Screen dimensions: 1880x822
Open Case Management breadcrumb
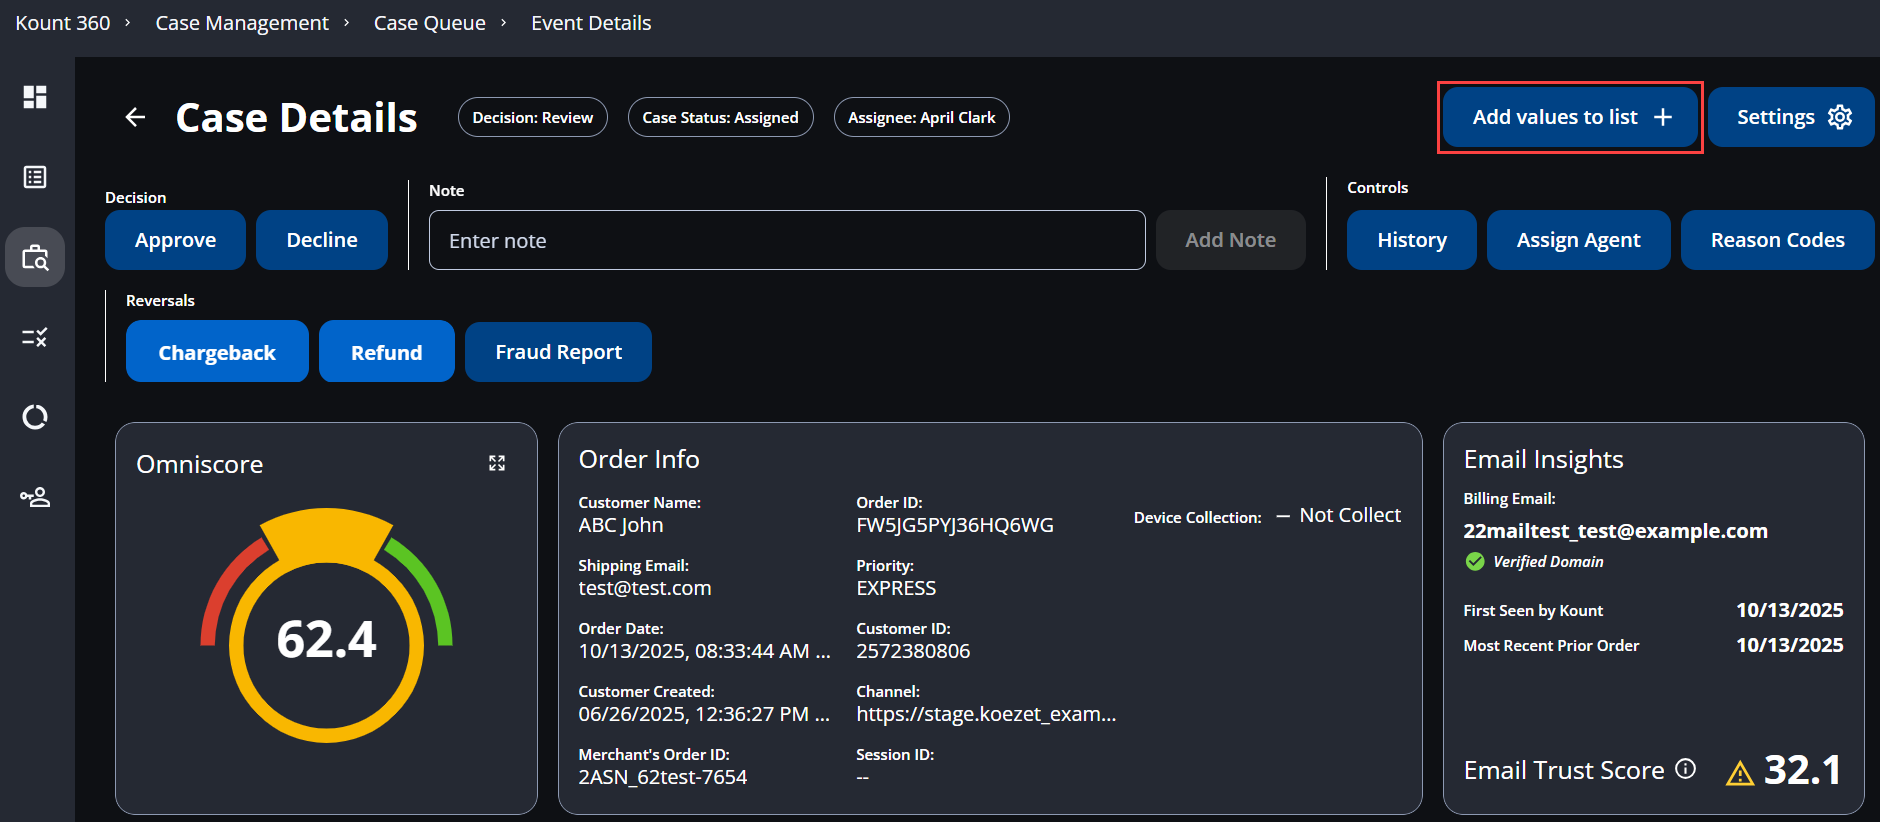(x=242, y=23)
